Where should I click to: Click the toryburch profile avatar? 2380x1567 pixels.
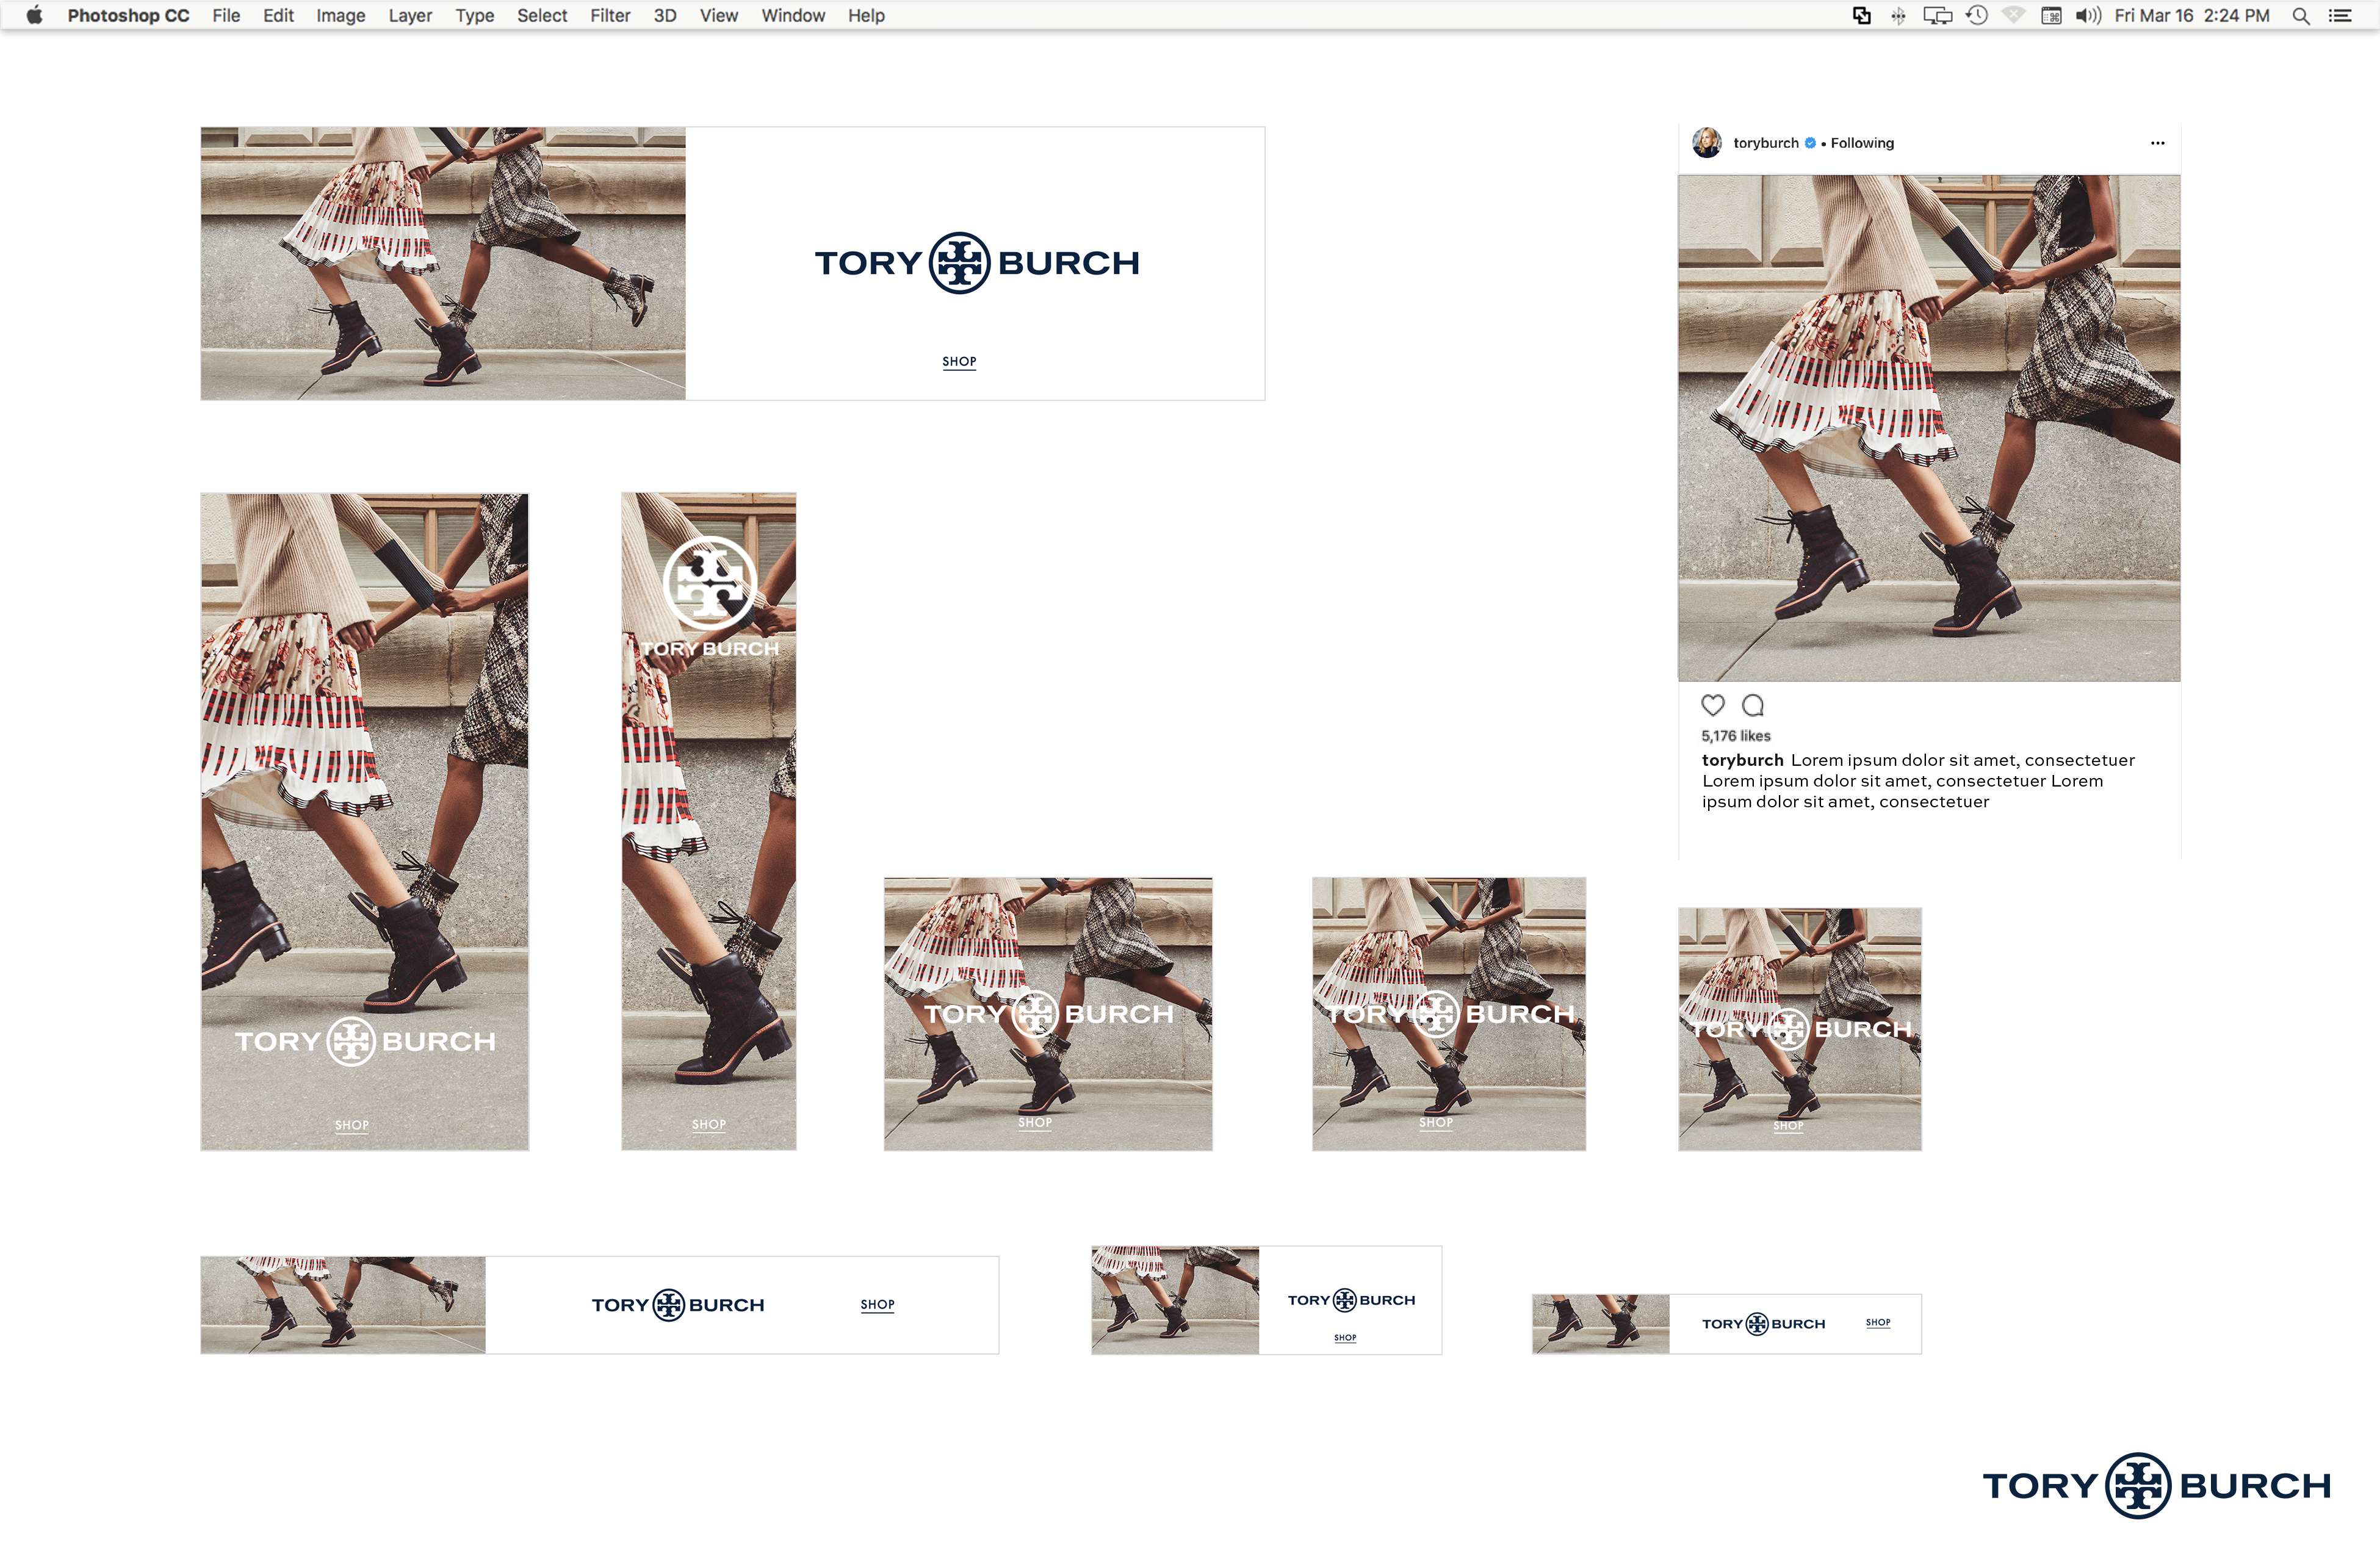(x=1707, y=143)
